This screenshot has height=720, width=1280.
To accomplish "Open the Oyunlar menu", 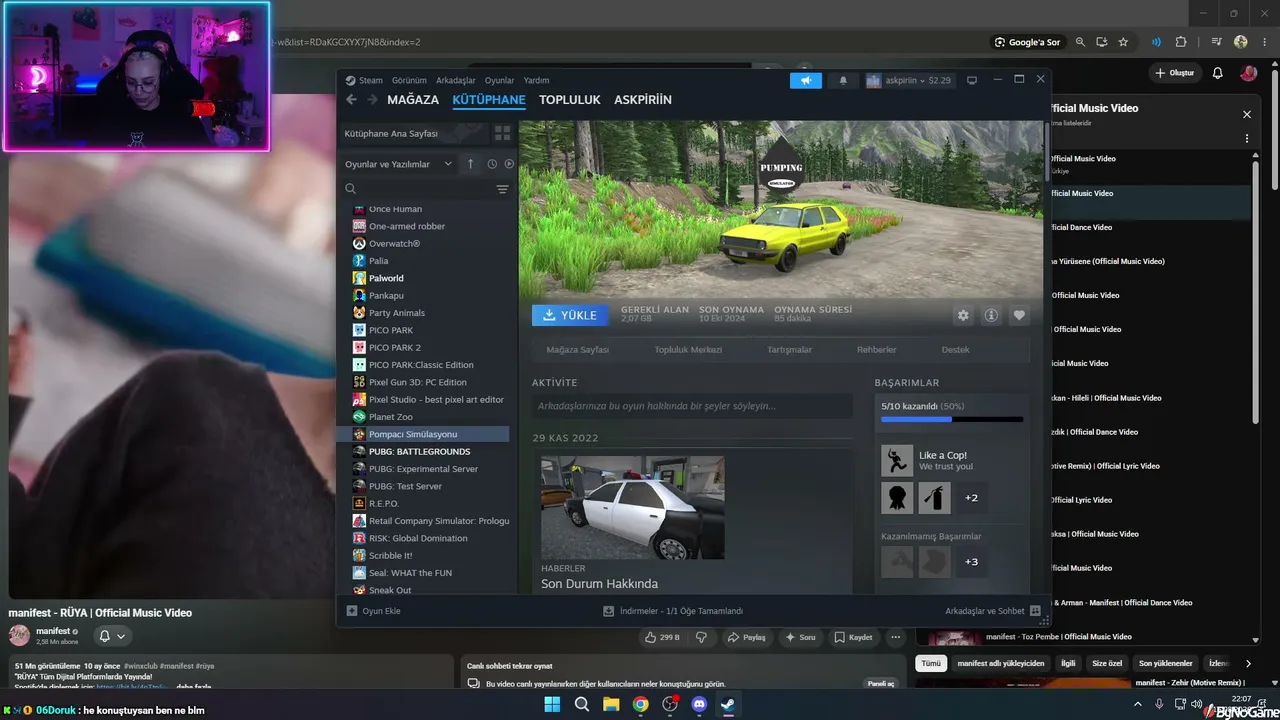I will (x=500, y=80).
